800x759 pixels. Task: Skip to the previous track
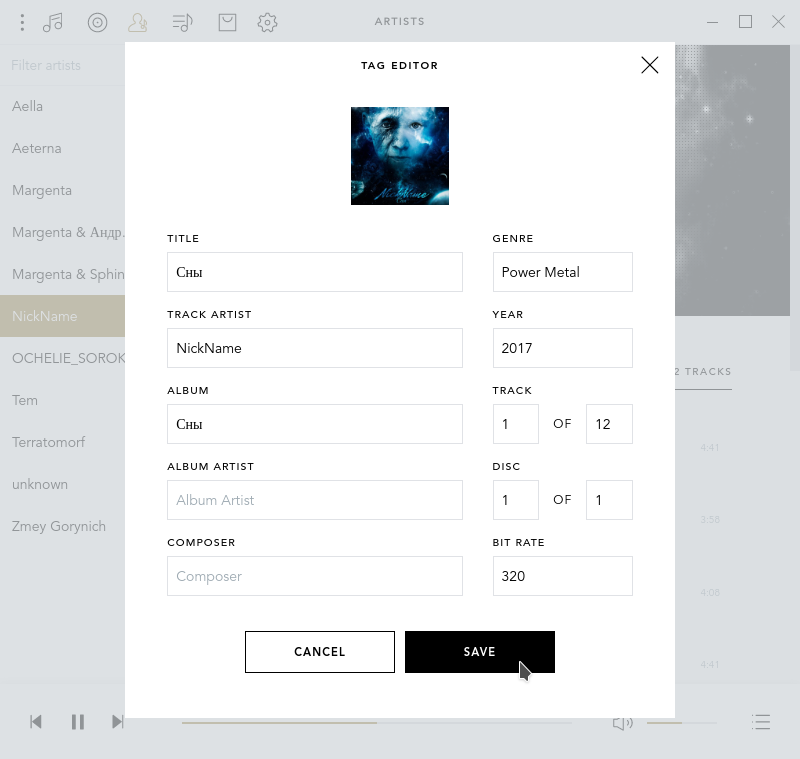coord(36,722)
